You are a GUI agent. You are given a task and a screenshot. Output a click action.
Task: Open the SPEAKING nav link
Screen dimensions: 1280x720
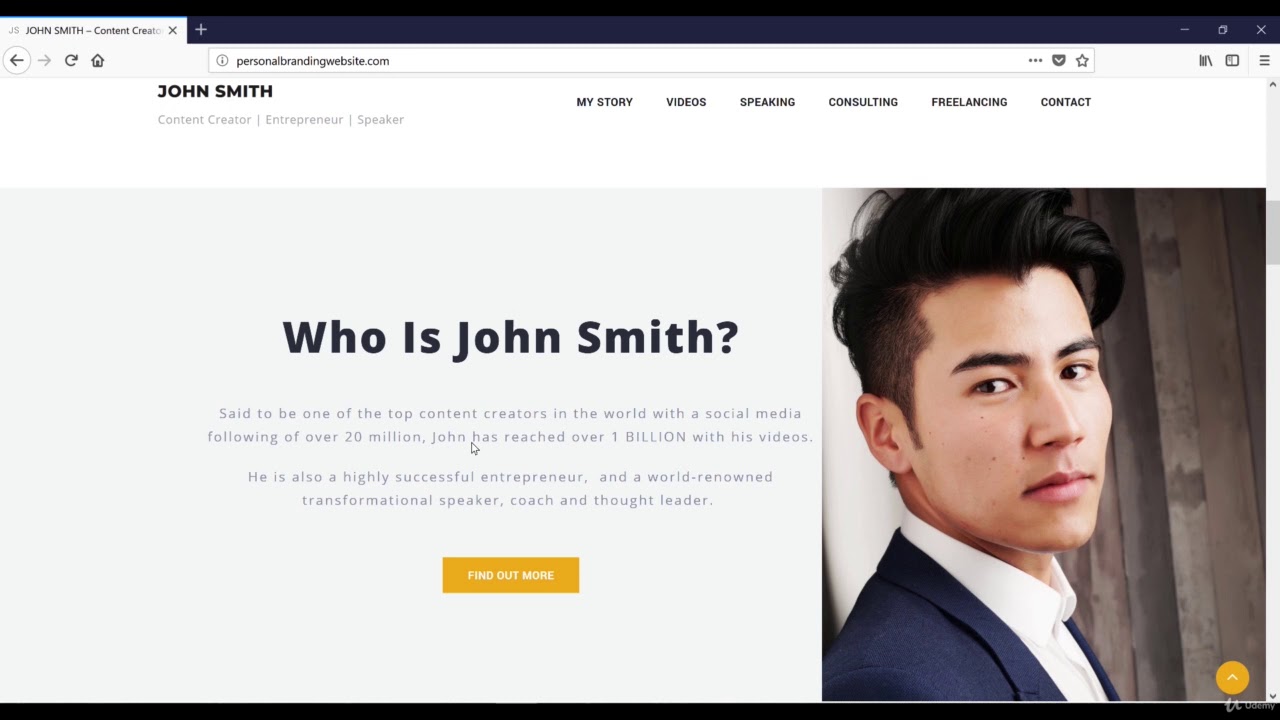pyautogui.click(x=767, y=102)
